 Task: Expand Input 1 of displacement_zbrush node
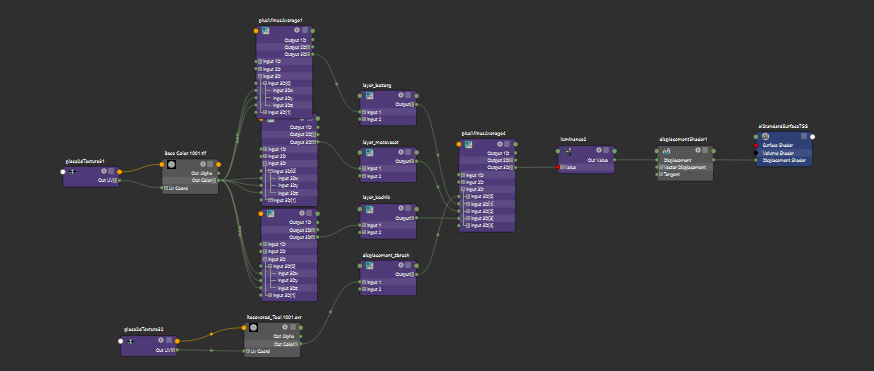tap(364, 282)
